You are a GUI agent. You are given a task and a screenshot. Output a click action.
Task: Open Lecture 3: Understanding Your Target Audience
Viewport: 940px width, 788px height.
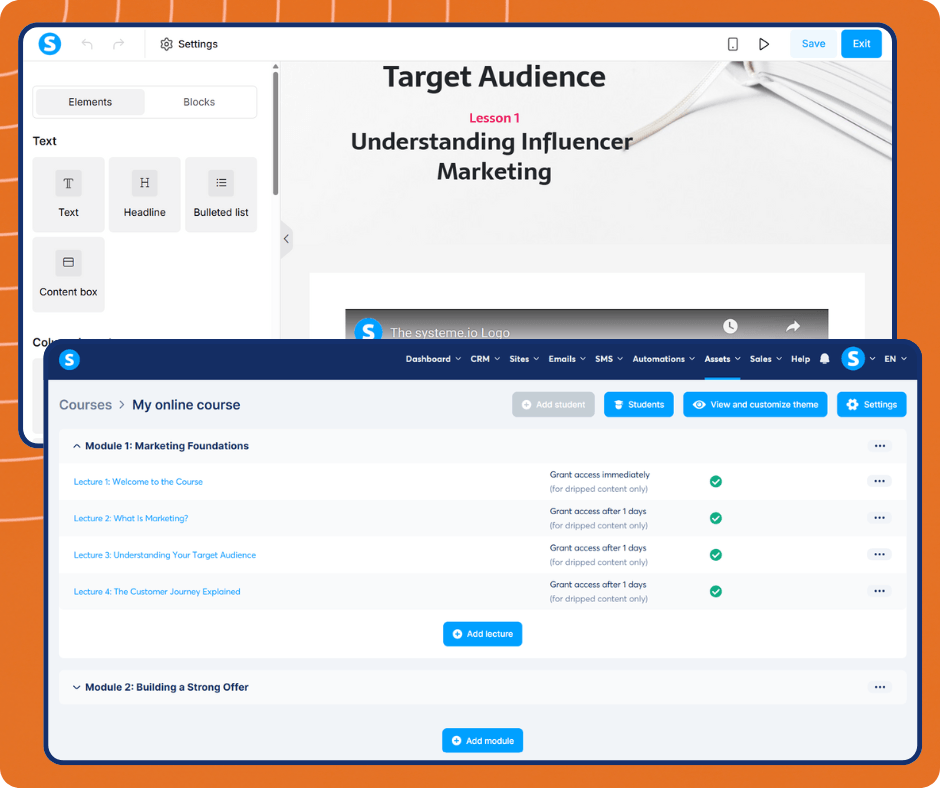click(164, 555)
